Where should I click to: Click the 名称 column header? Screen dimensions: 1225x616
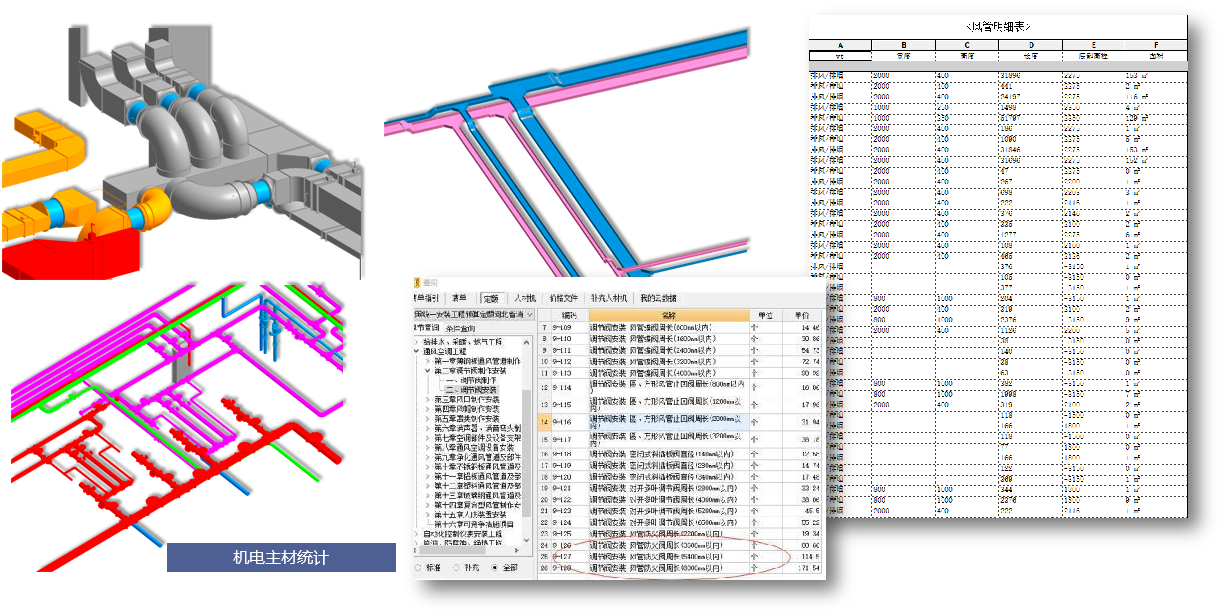pyautogui.click(x=669, y=315)
